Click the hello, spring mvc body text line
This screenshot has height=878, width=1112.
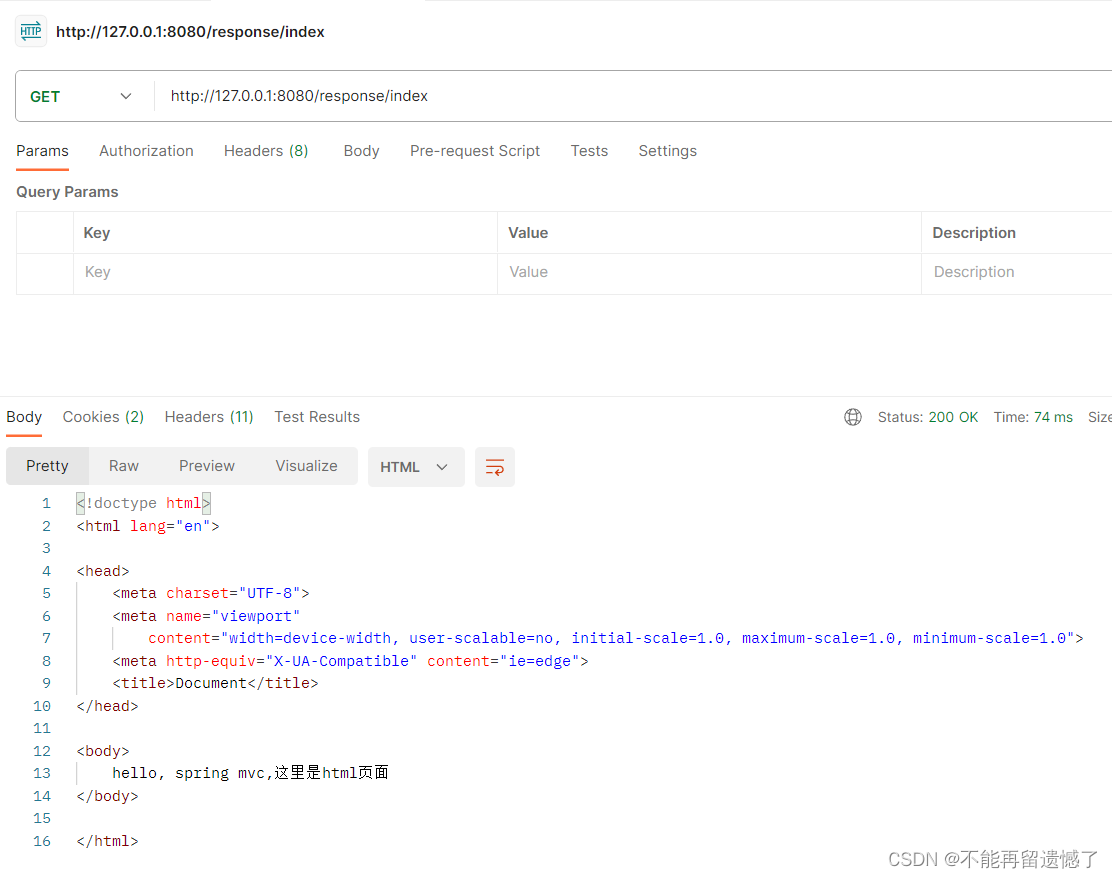pyautogui.click(x=250, y=773)
